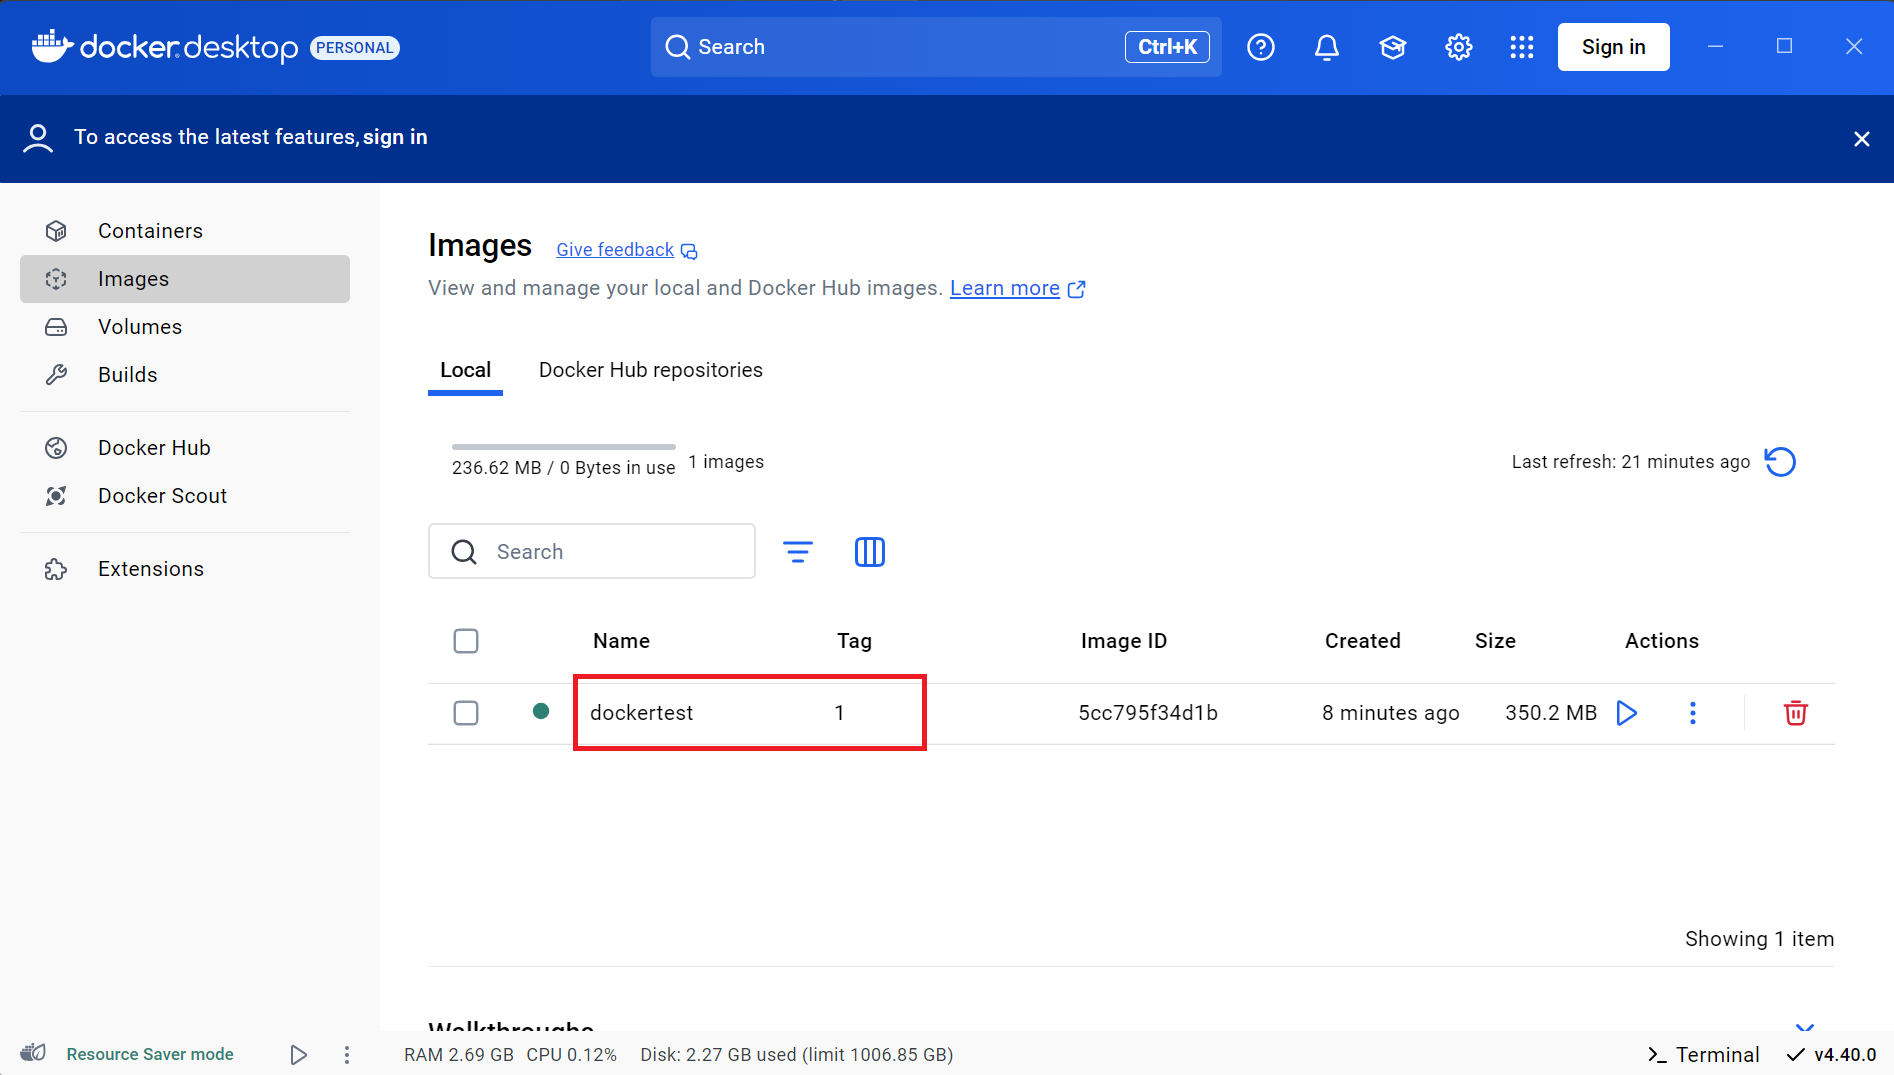Click the Extensions puzzle icon
This screenshot has height=1075, width=1894.
56,569
